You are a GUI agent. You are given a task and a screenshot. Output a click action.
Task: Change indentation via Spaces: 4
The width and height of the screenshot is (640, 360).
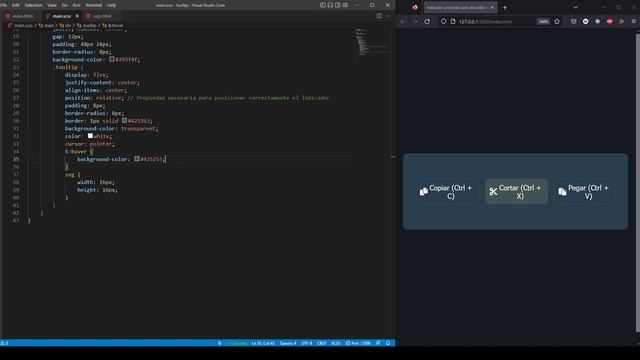(x=288, y=343)
